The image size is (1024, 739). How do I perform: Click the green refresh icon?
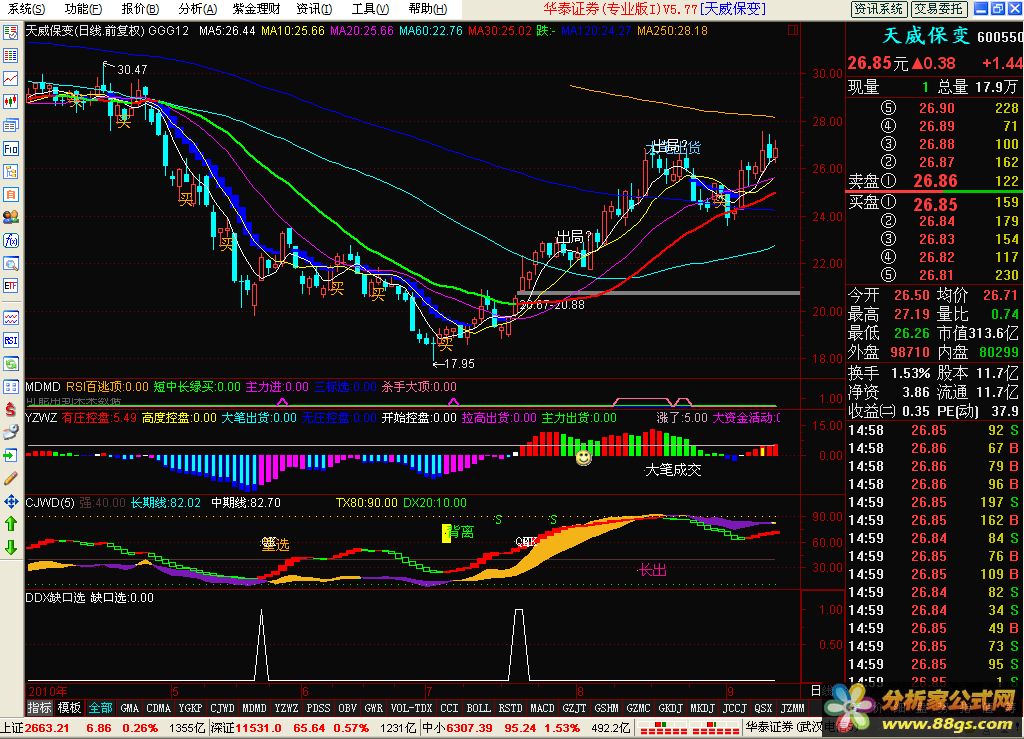click(10, 364)
